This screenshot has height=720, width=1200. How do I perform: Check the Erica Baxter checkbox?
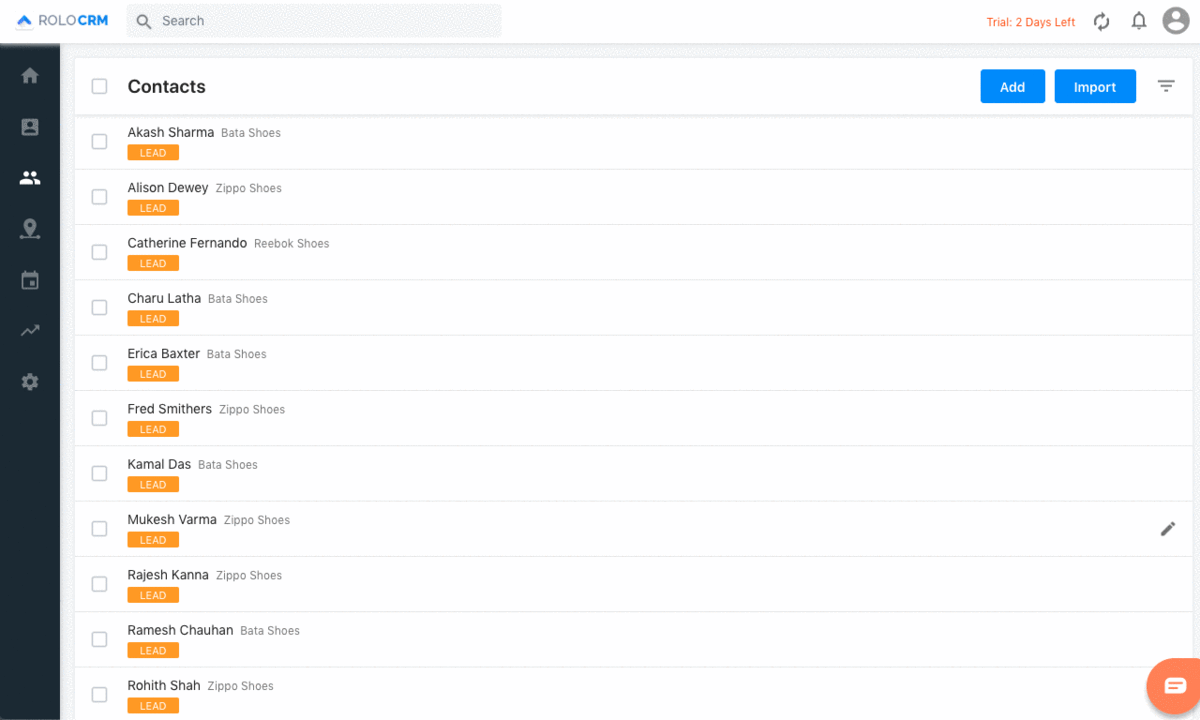tap(99, 363)
